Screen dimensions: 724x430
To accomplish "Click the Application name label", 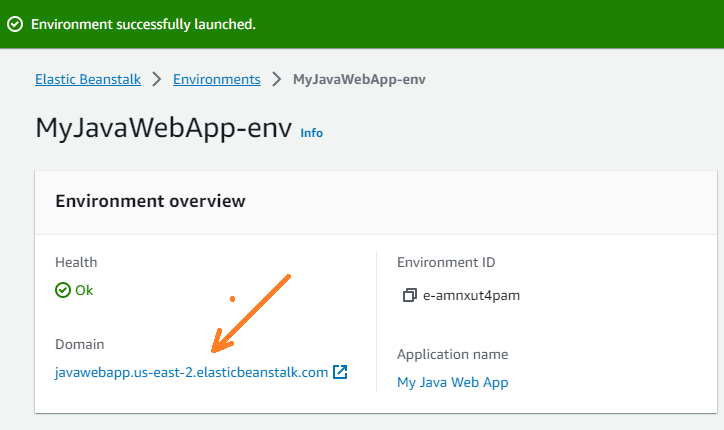I will pyautogui.click(x=452, y=354).
